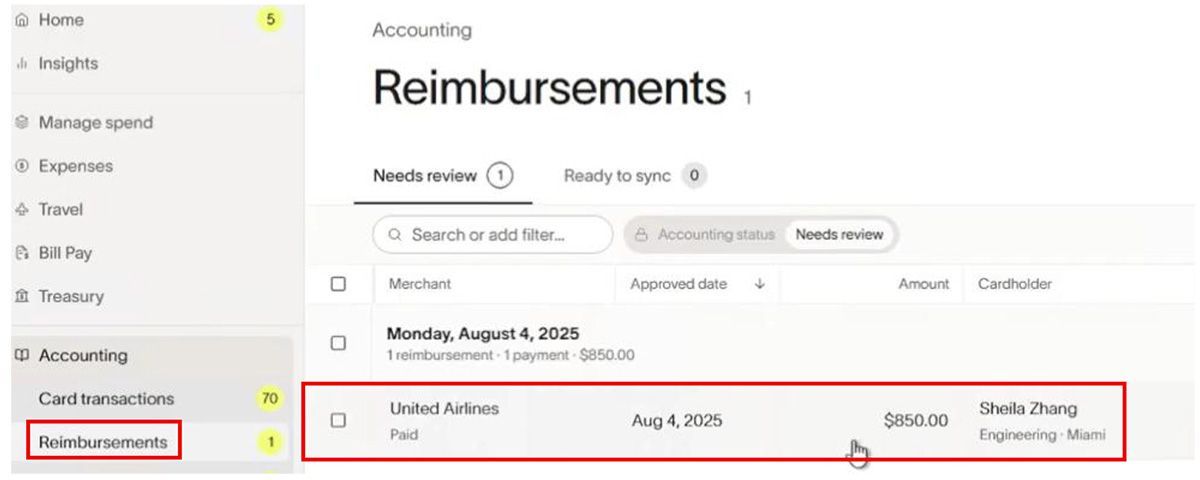
Task: Open the Needs review filter value
Action: click(x=839, y=235)
